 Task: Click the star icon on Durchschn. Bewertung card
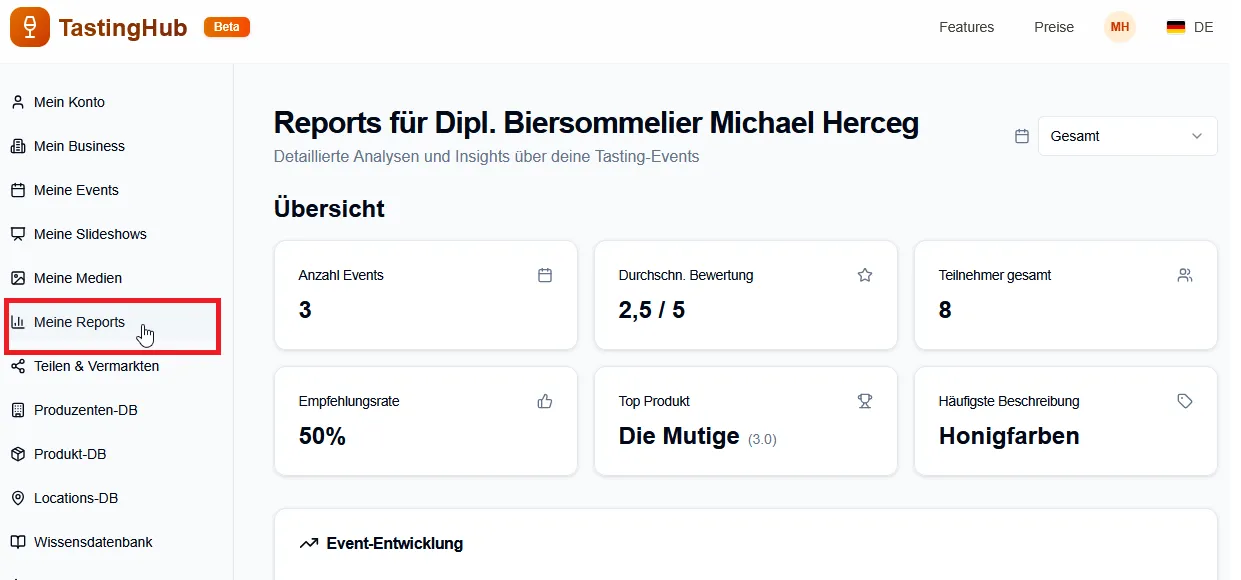click(864, 274)
